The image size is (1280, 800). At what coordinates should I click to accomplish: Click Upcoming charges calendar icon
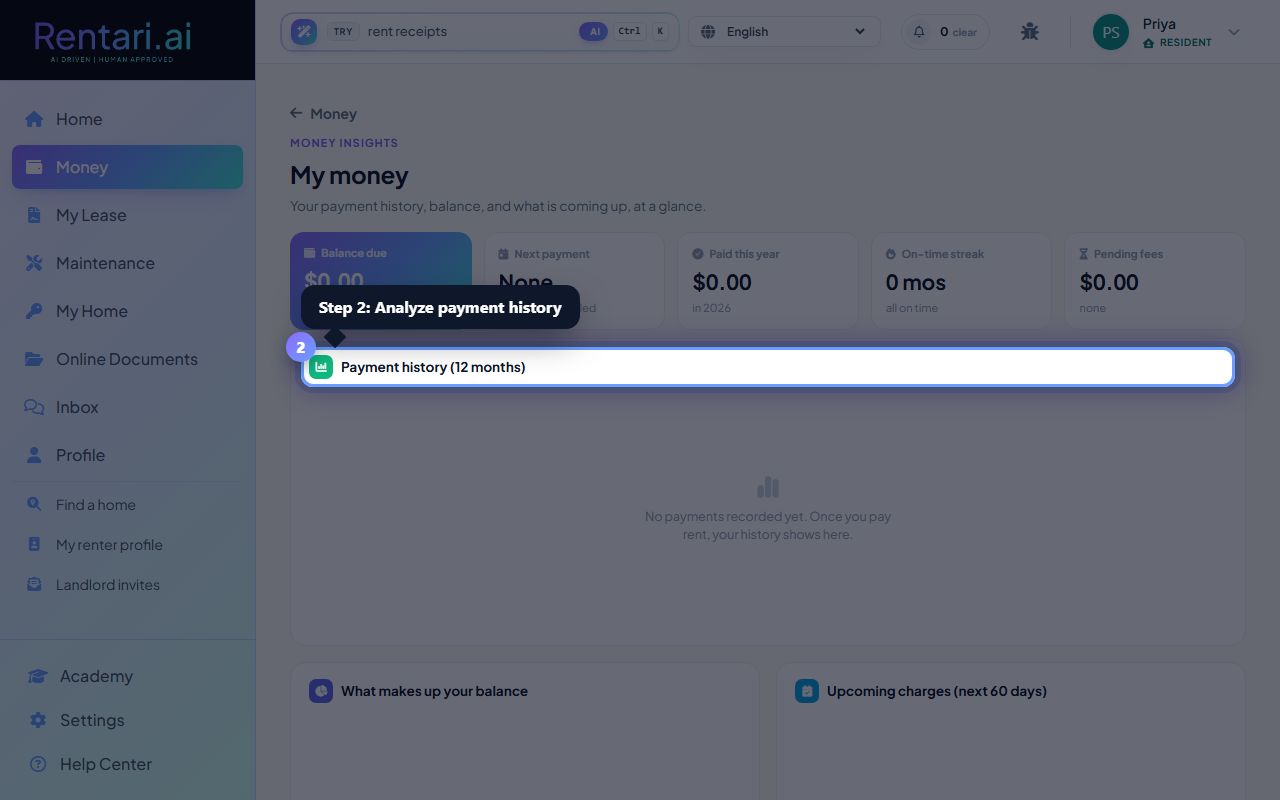[807, 691]
